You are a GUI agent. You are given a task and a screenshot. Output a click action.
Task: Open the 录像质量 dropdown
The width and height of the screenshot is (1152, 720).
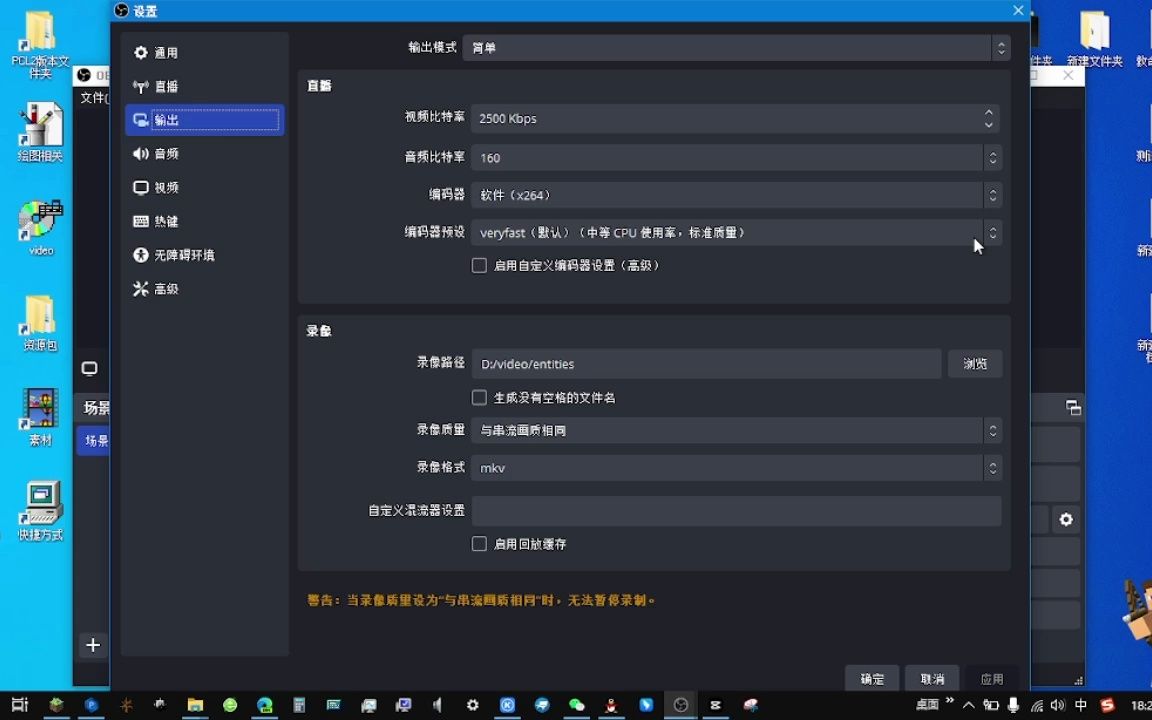pyautogui.click(x=736, y=431)
